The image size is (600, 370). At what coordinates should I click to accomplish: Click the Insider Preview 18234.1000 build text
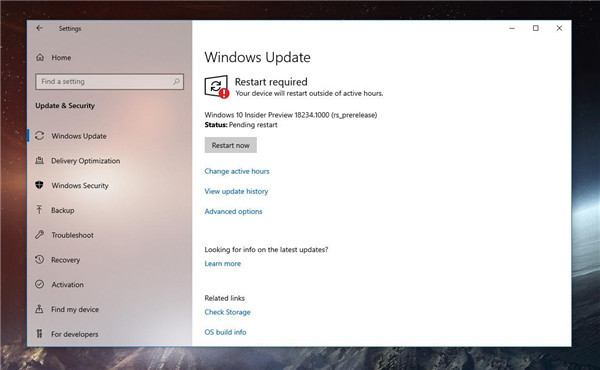tap(291, 115)
